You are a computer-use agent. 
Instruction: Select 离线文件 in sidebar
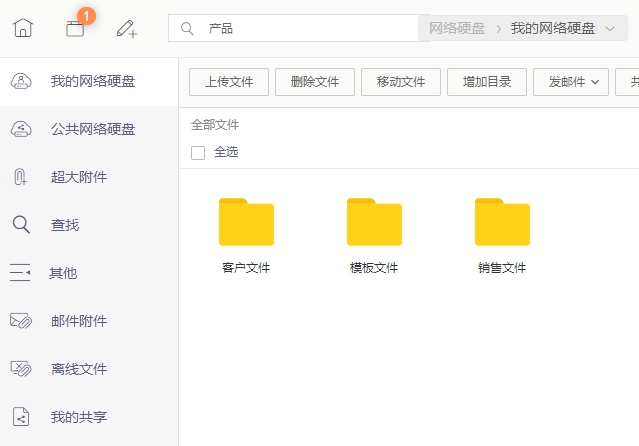point(79,369)
